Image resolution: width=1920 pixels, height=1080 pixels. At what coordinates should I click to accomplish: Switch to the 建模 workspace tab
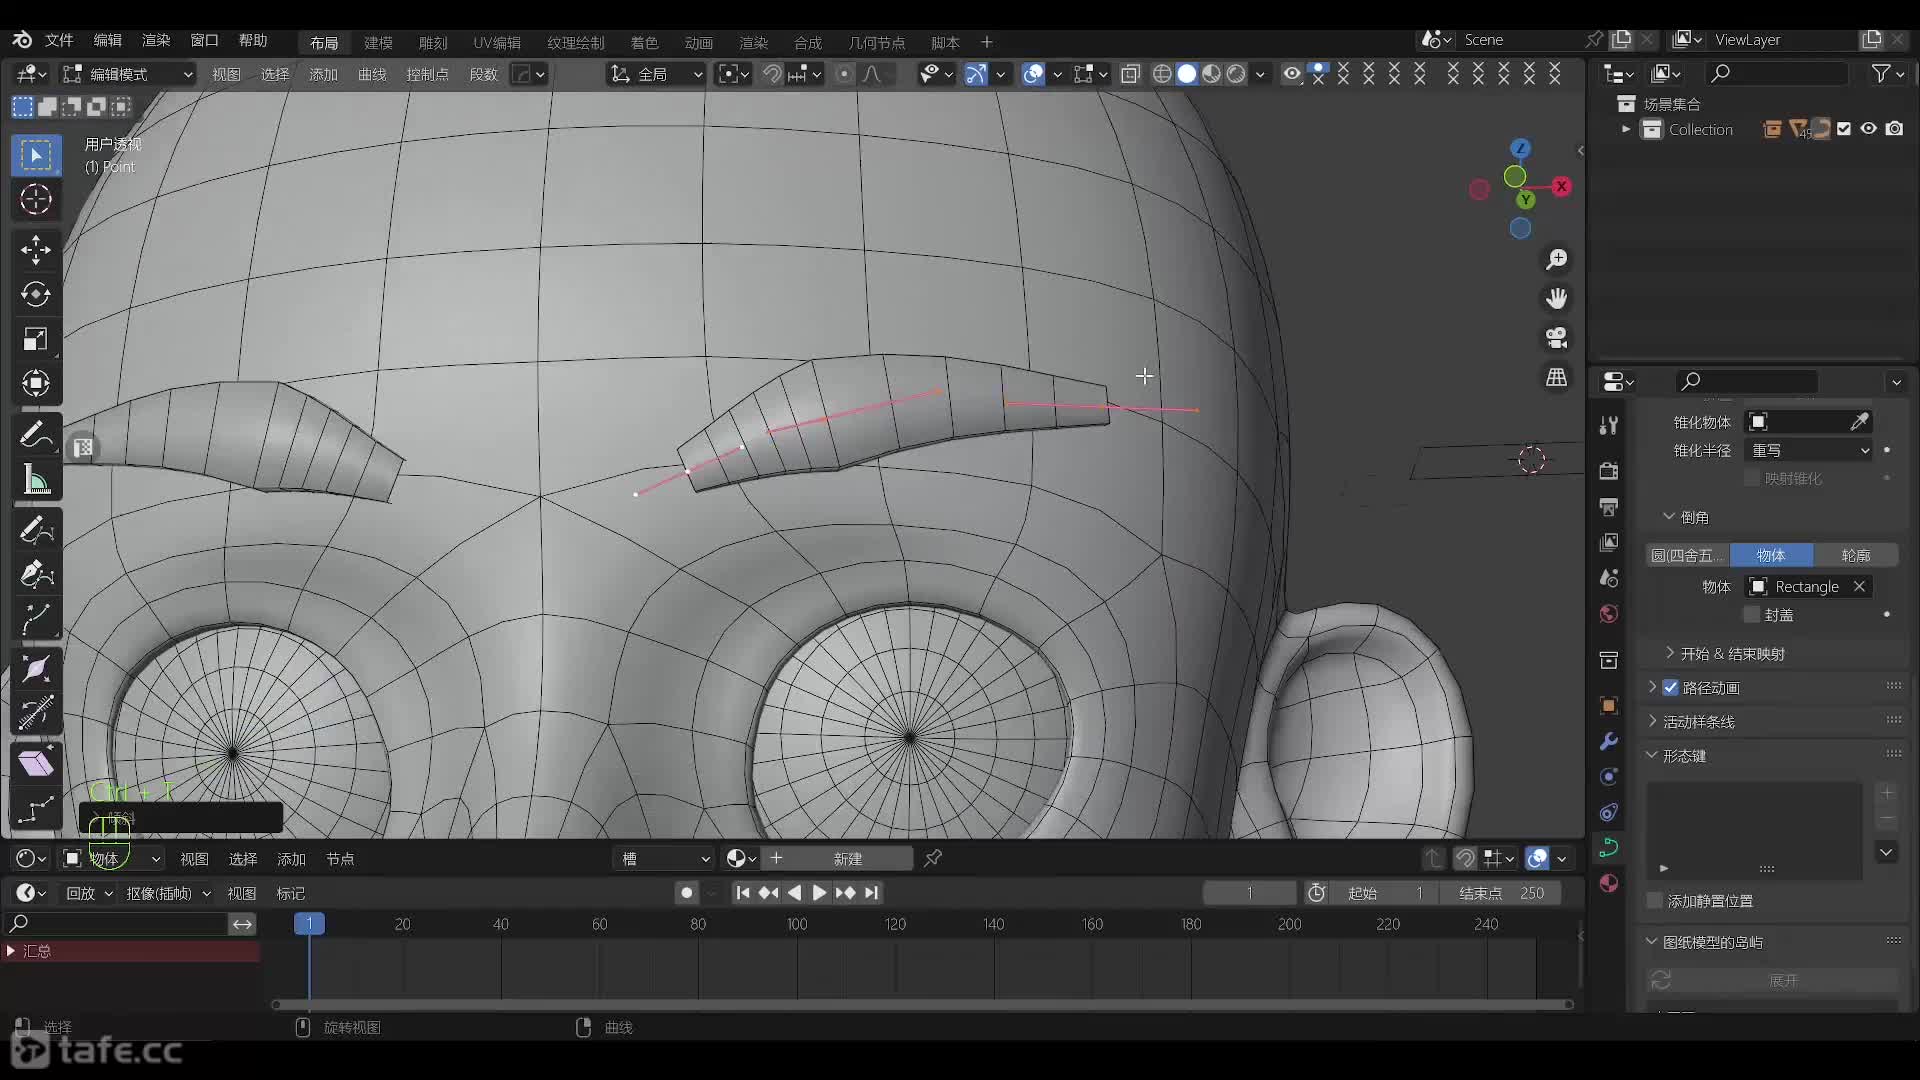pos(378,43)
